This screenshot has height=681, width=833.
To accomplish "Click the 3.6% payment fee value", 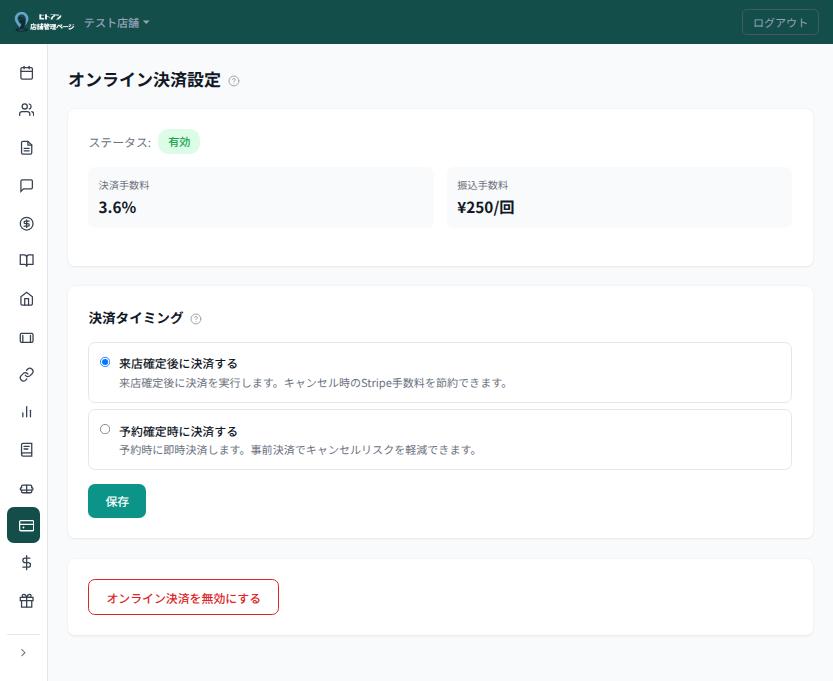I will point(117,207).
